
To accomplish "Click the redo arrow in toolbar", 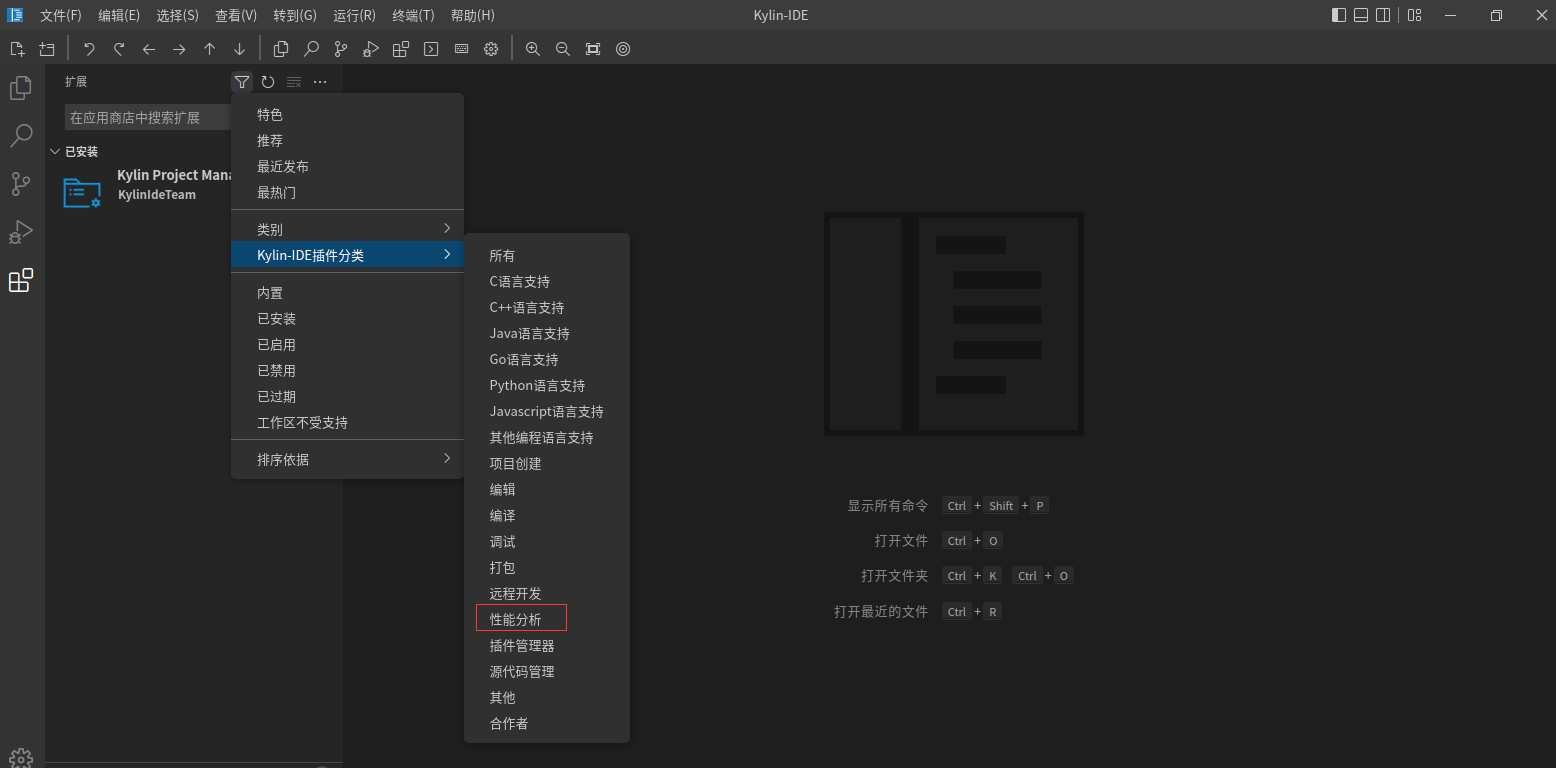I will (119, 49).
